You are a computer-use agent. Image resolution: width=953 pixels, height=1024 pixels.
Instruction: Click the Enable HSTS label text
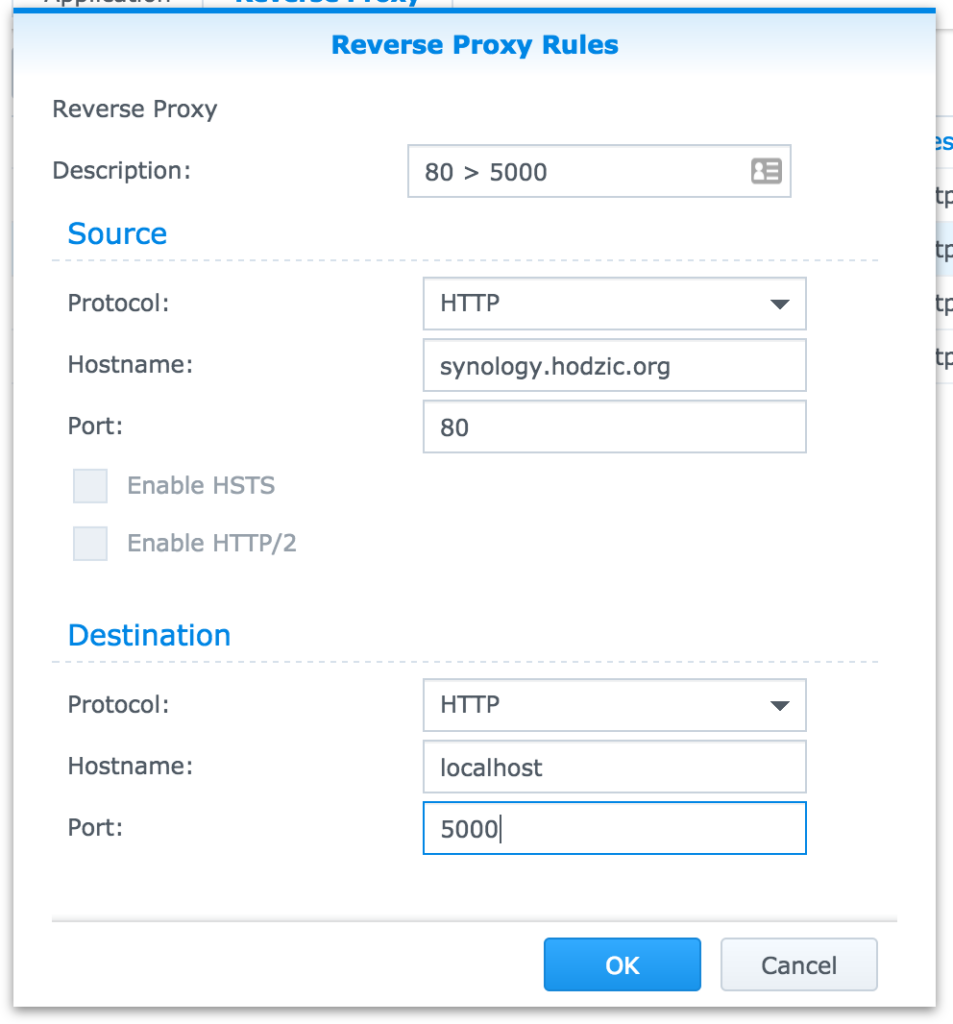pos(201,486)
